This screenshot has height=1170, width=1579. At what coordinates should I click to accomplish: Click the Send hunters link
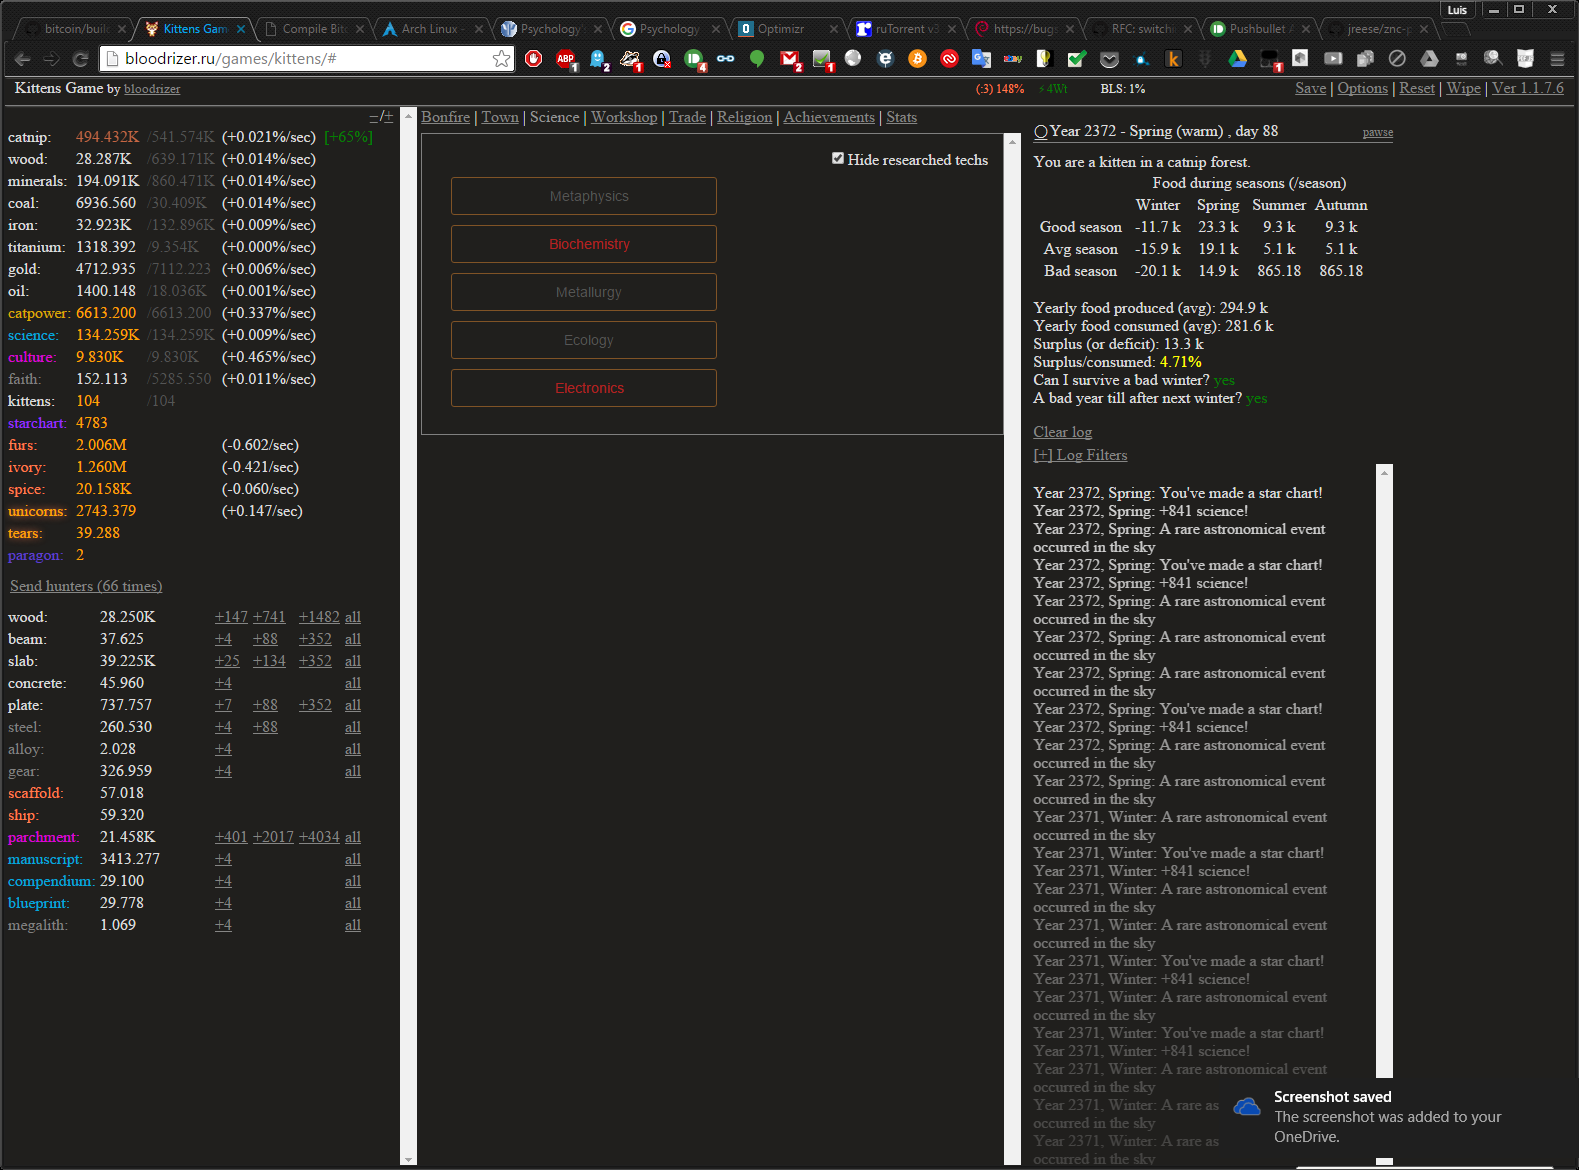tap(86, 586)
